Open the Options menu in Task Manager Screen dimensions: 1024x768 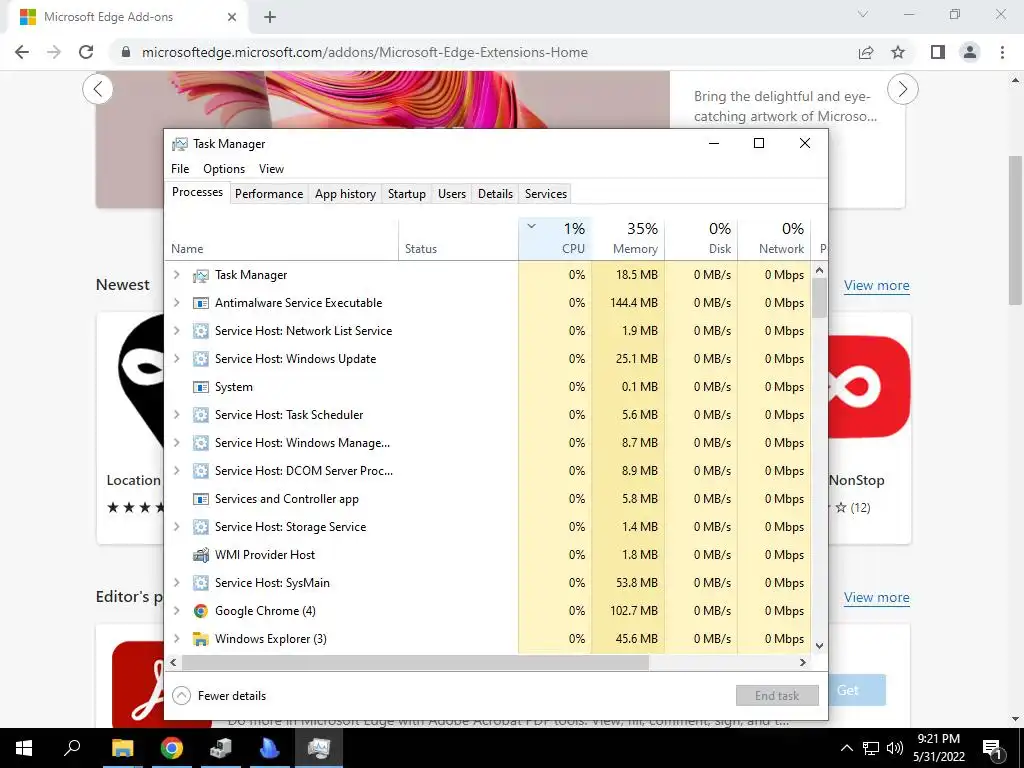click(224, 169)
